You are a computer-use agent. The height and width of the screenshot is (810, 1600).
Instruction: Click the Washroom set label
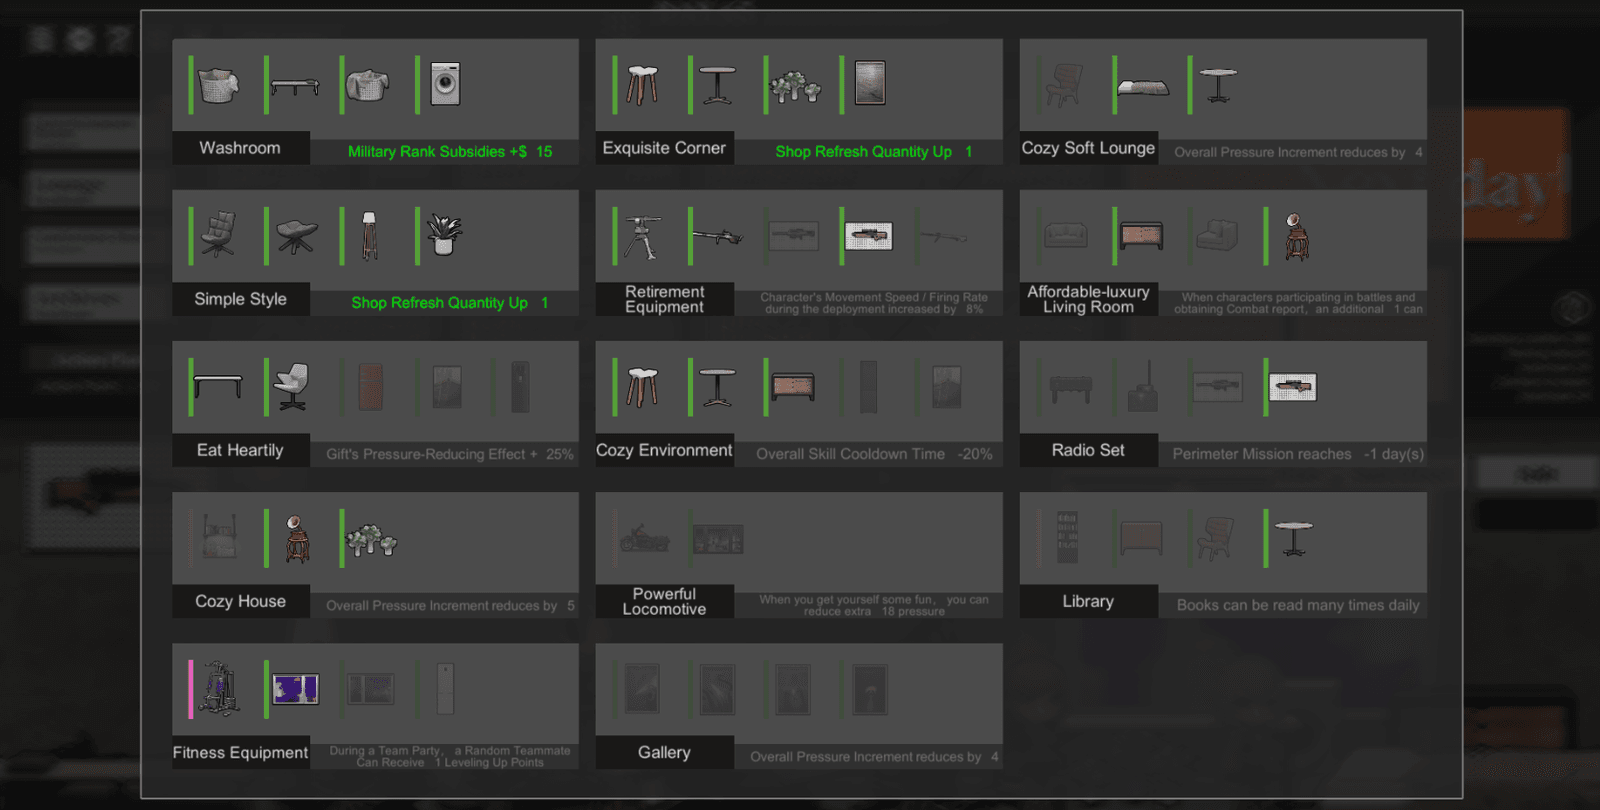240,148
